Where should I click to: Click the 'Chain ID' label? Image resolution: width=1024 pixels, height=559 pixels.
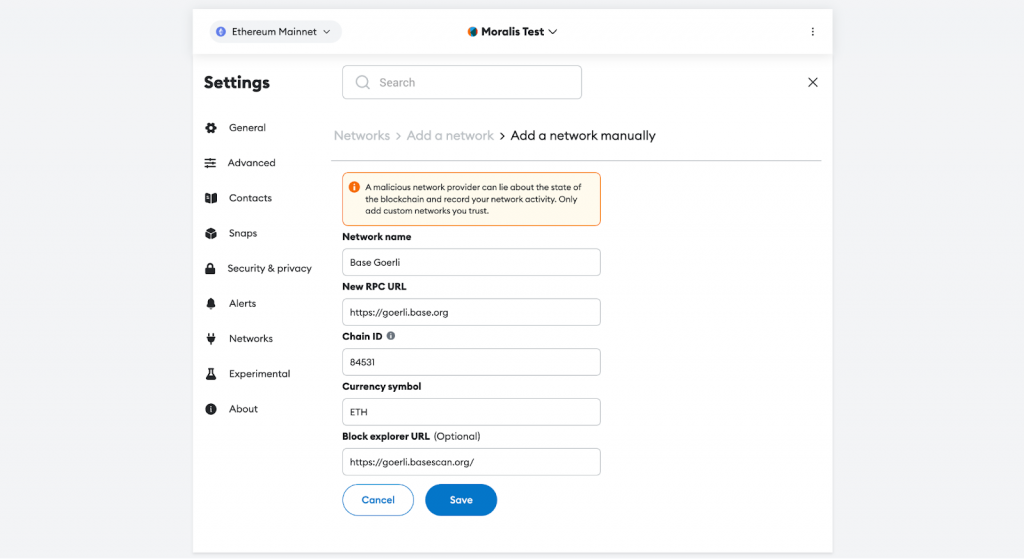tap(362, 337)
